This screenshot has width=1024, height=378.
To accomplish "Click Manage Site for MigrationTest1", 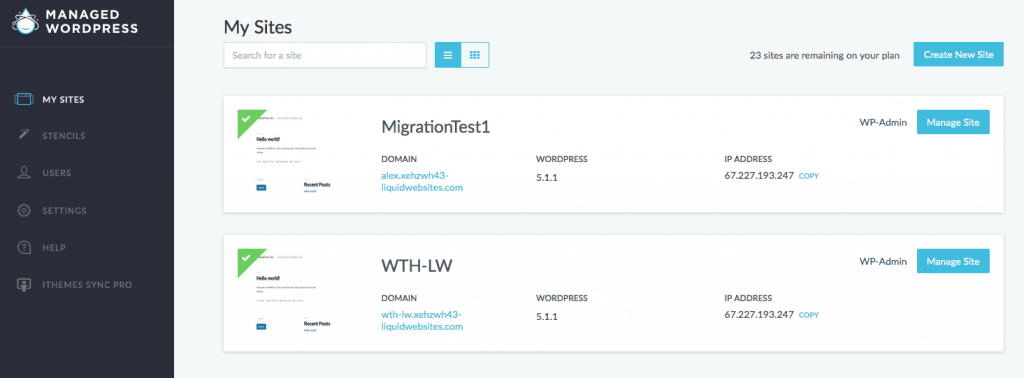I will click(x=953, y=122).
